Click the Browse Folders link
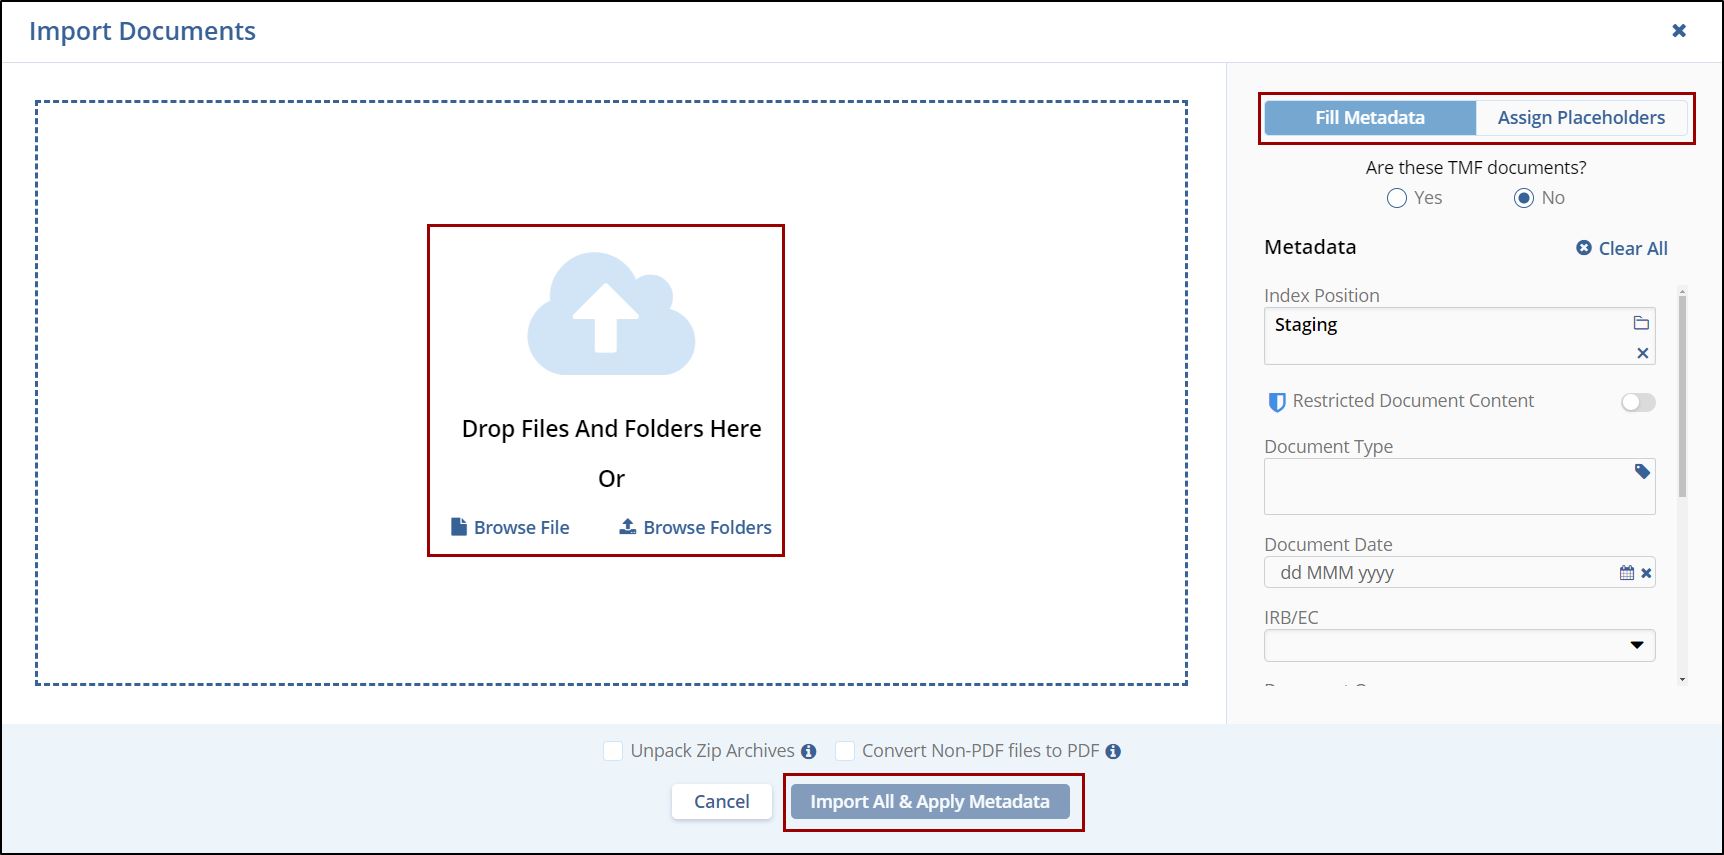The width and height of the screenshot is (1724, 855). coord(696,527)
